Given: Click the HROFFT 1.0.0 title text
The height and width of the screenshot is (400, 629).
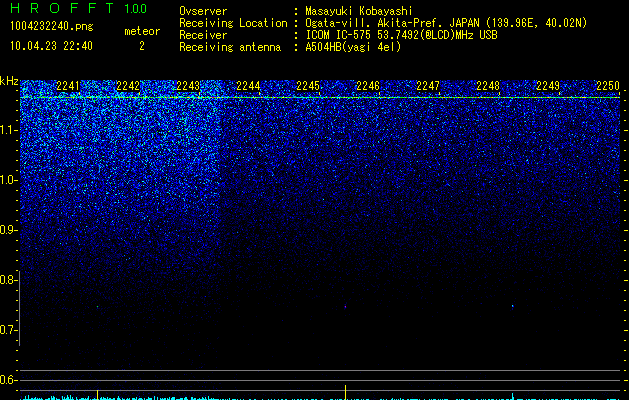Looking at the screenshot, I should [x=79, y=8].
